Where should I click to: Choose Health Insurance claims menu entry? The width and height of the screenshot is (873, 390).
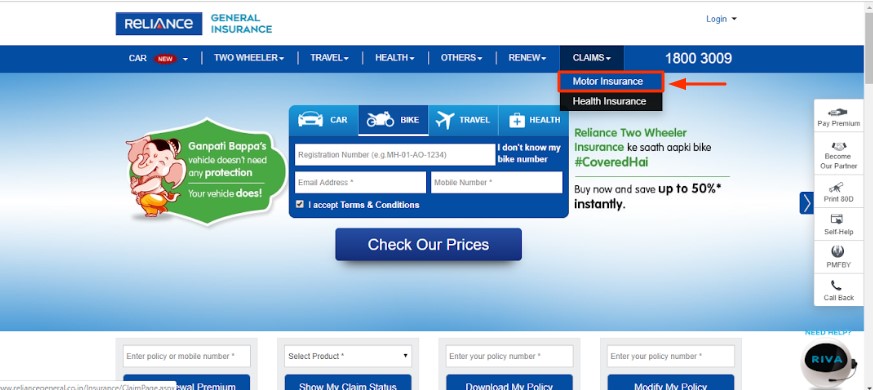[x=611, y=101]
